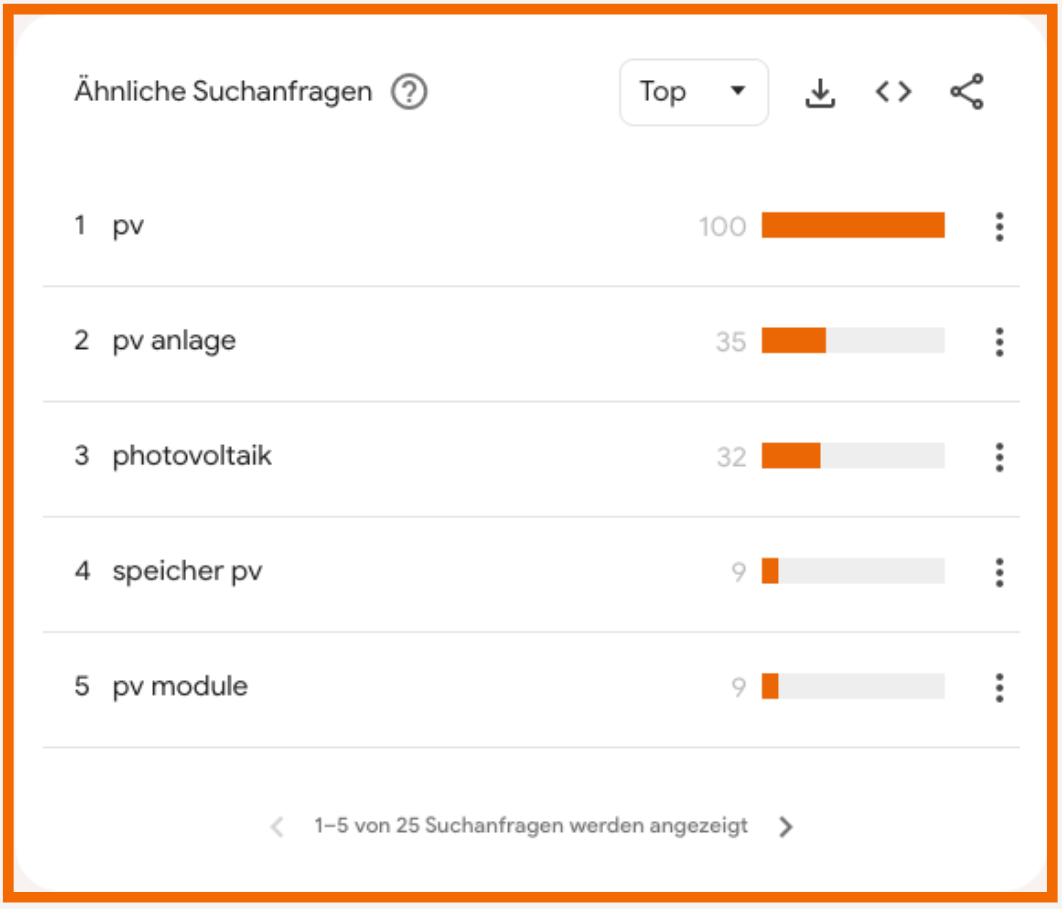Viewport: 1062px width, 909px height.
Task: Open the embed code icon
Action: [893, 93]
